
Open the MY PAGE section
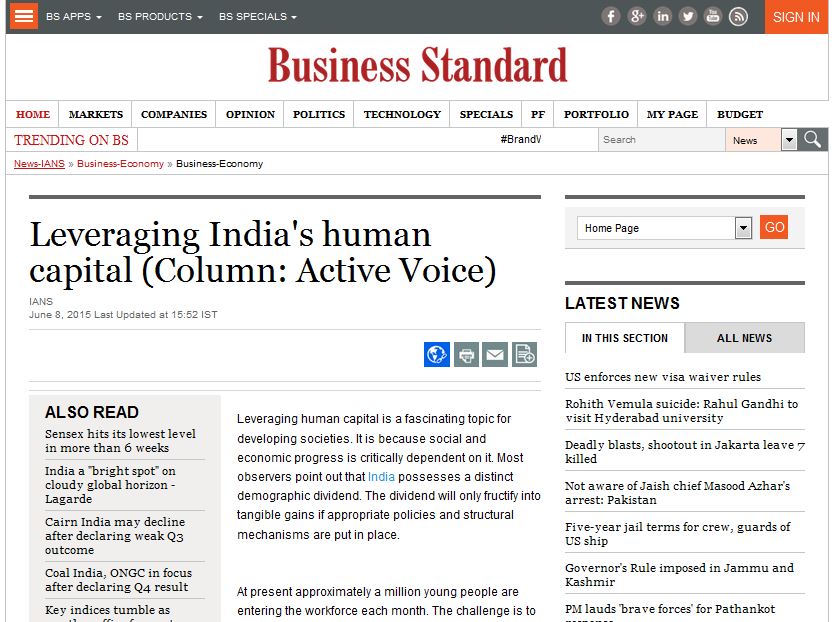[672, 115]
